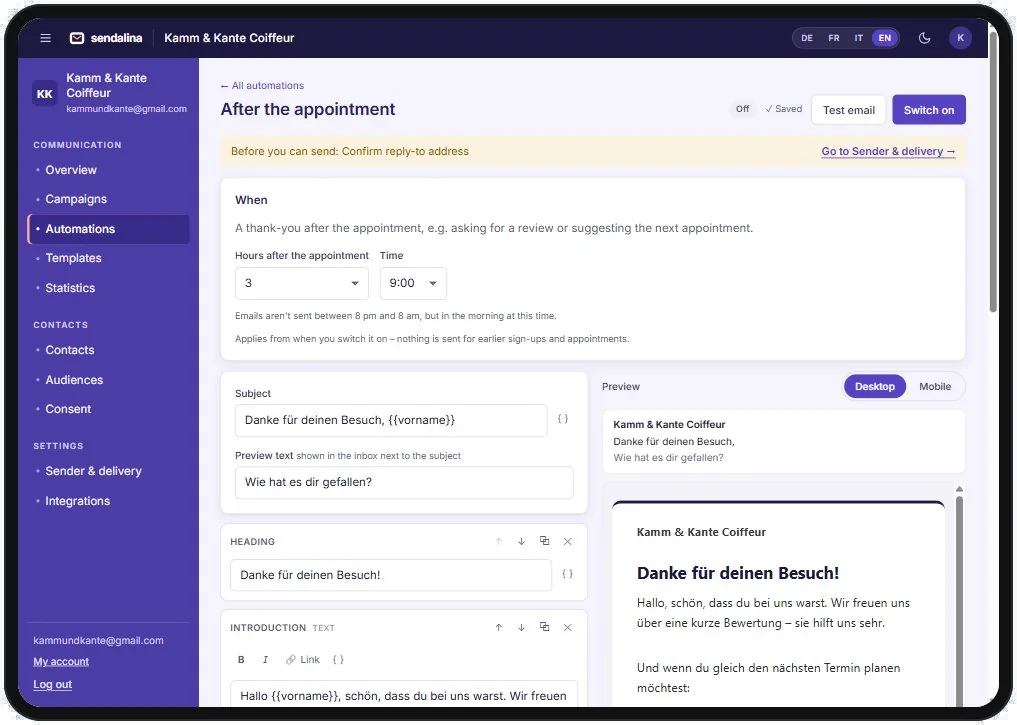Screen dimensions: 1017x725
Task: Duplicate the Introduction block
Action: pos(545,627)
